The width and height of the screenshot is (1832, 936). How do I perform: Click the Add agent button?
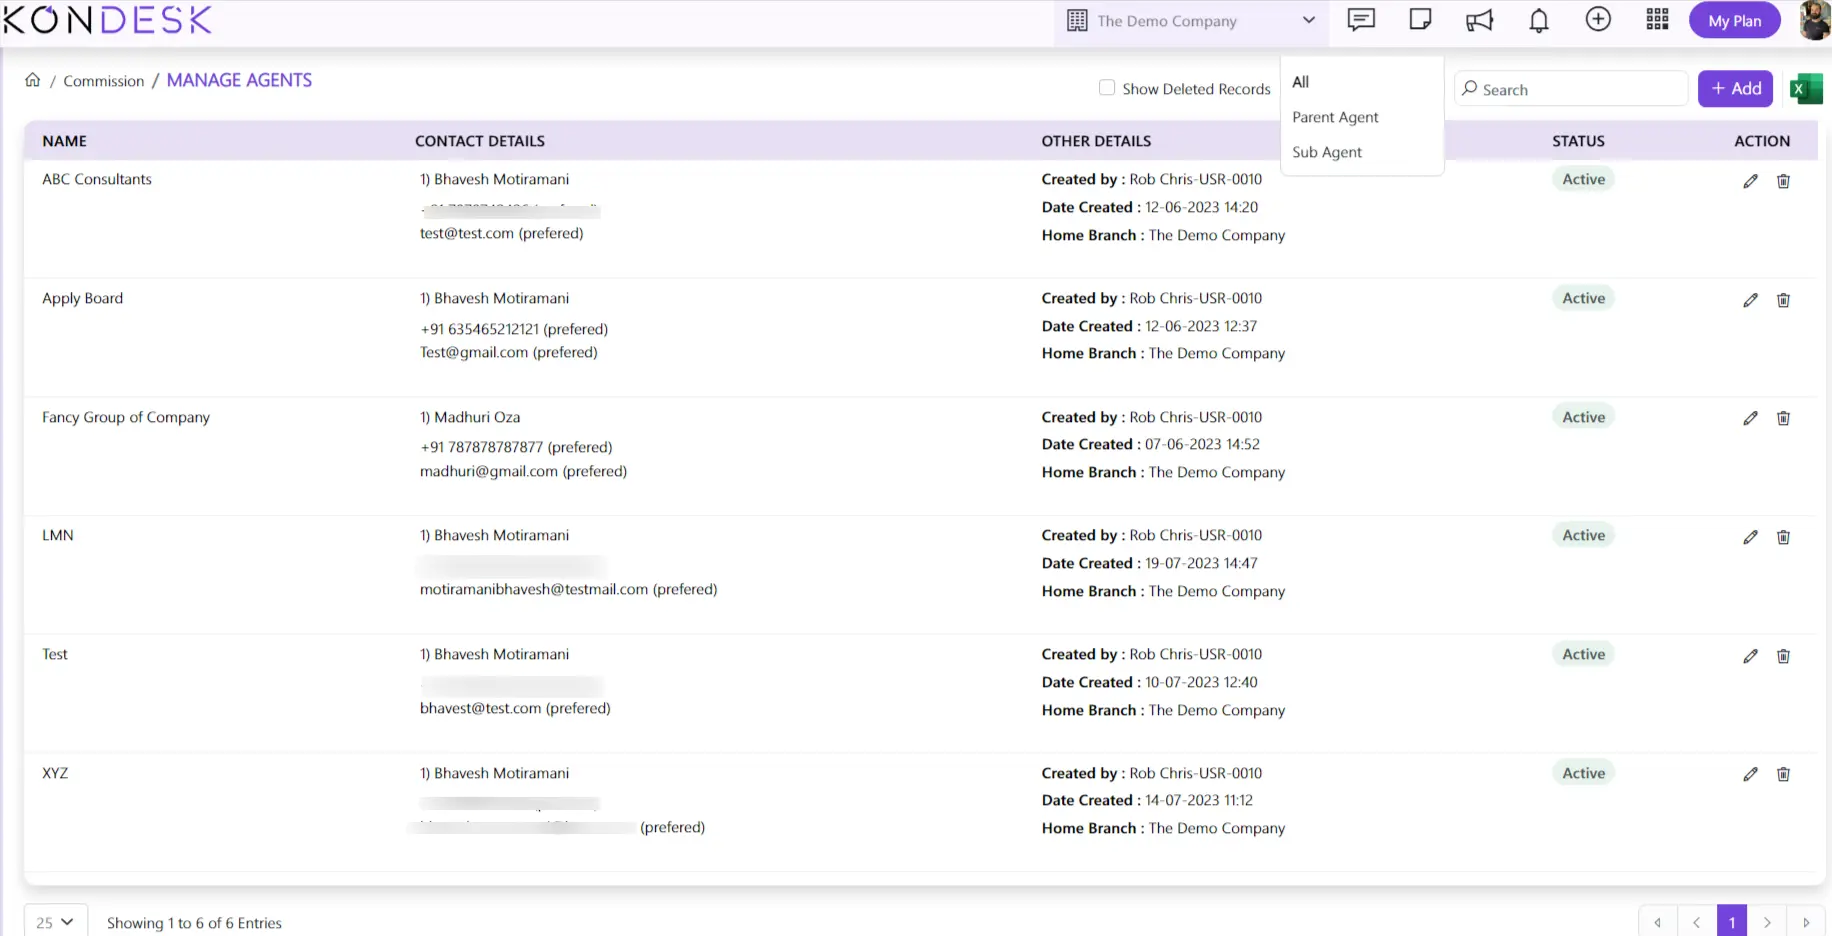1735,89
